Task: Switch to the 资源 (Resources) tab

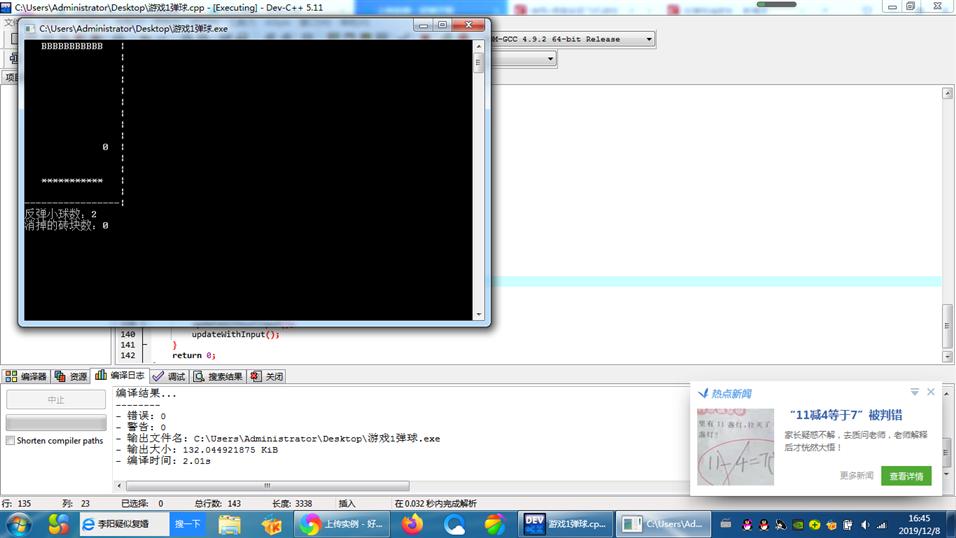Action: click(71, 376)
